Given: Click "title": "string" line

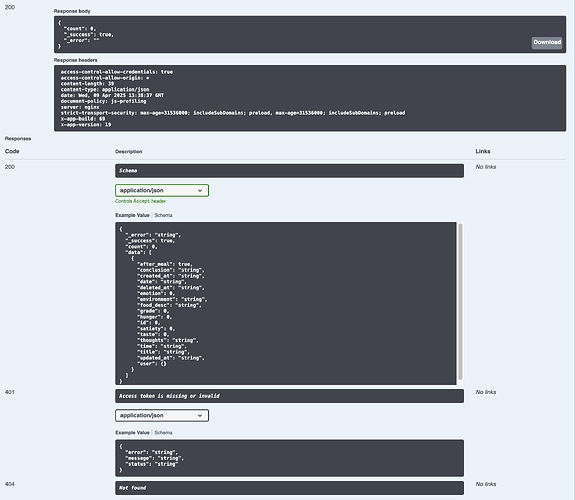Looking at the screenshot, I should click(163, 352).
